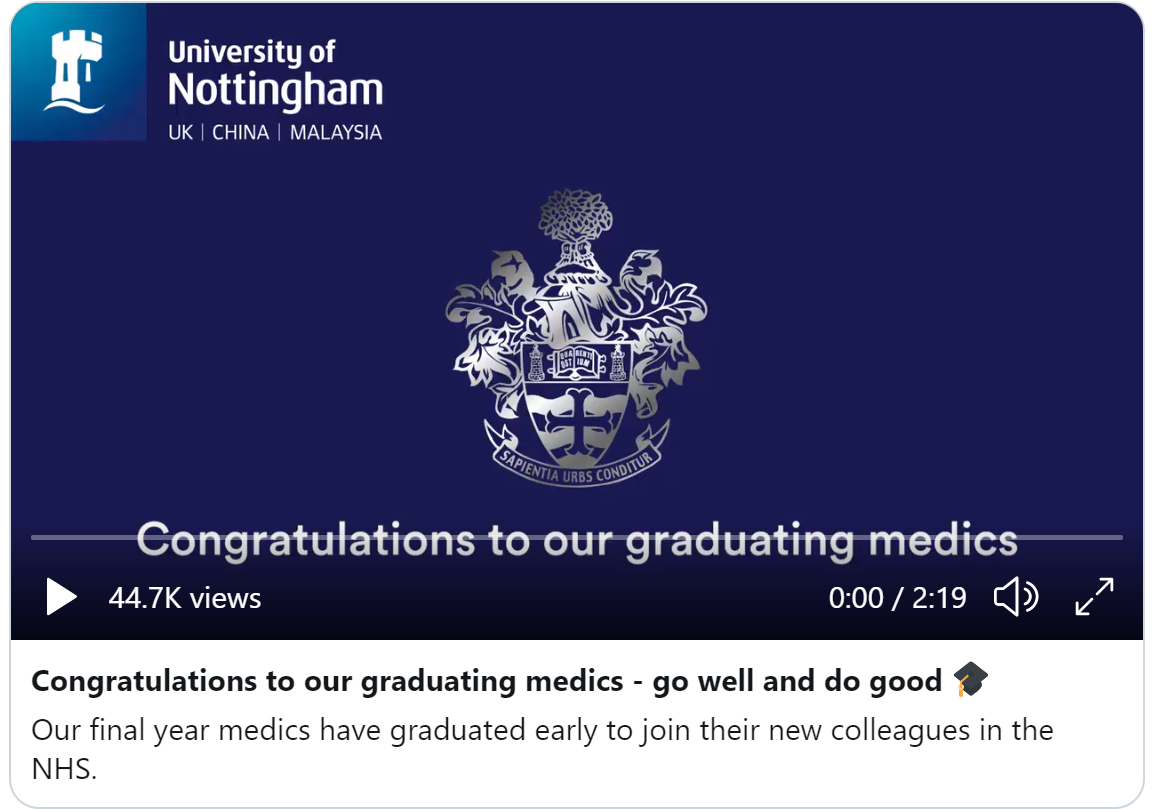This screenshot has height=809, width=1153.
Task: Click the 'Congratulations to our graduating medics' overlay text
Action: coord(577,541)
